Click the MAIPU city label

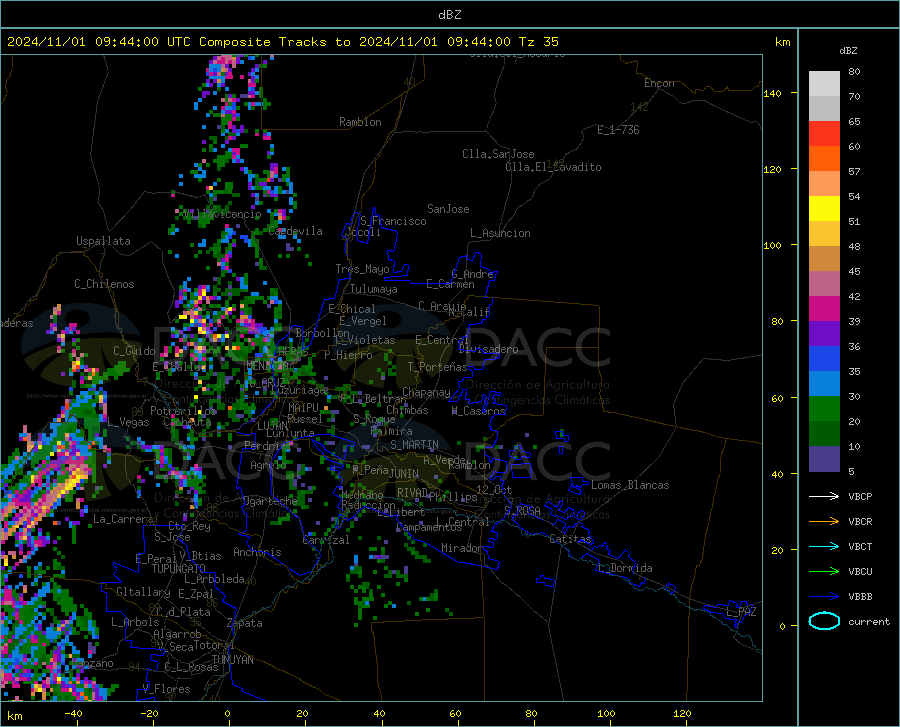pos(303,407)
